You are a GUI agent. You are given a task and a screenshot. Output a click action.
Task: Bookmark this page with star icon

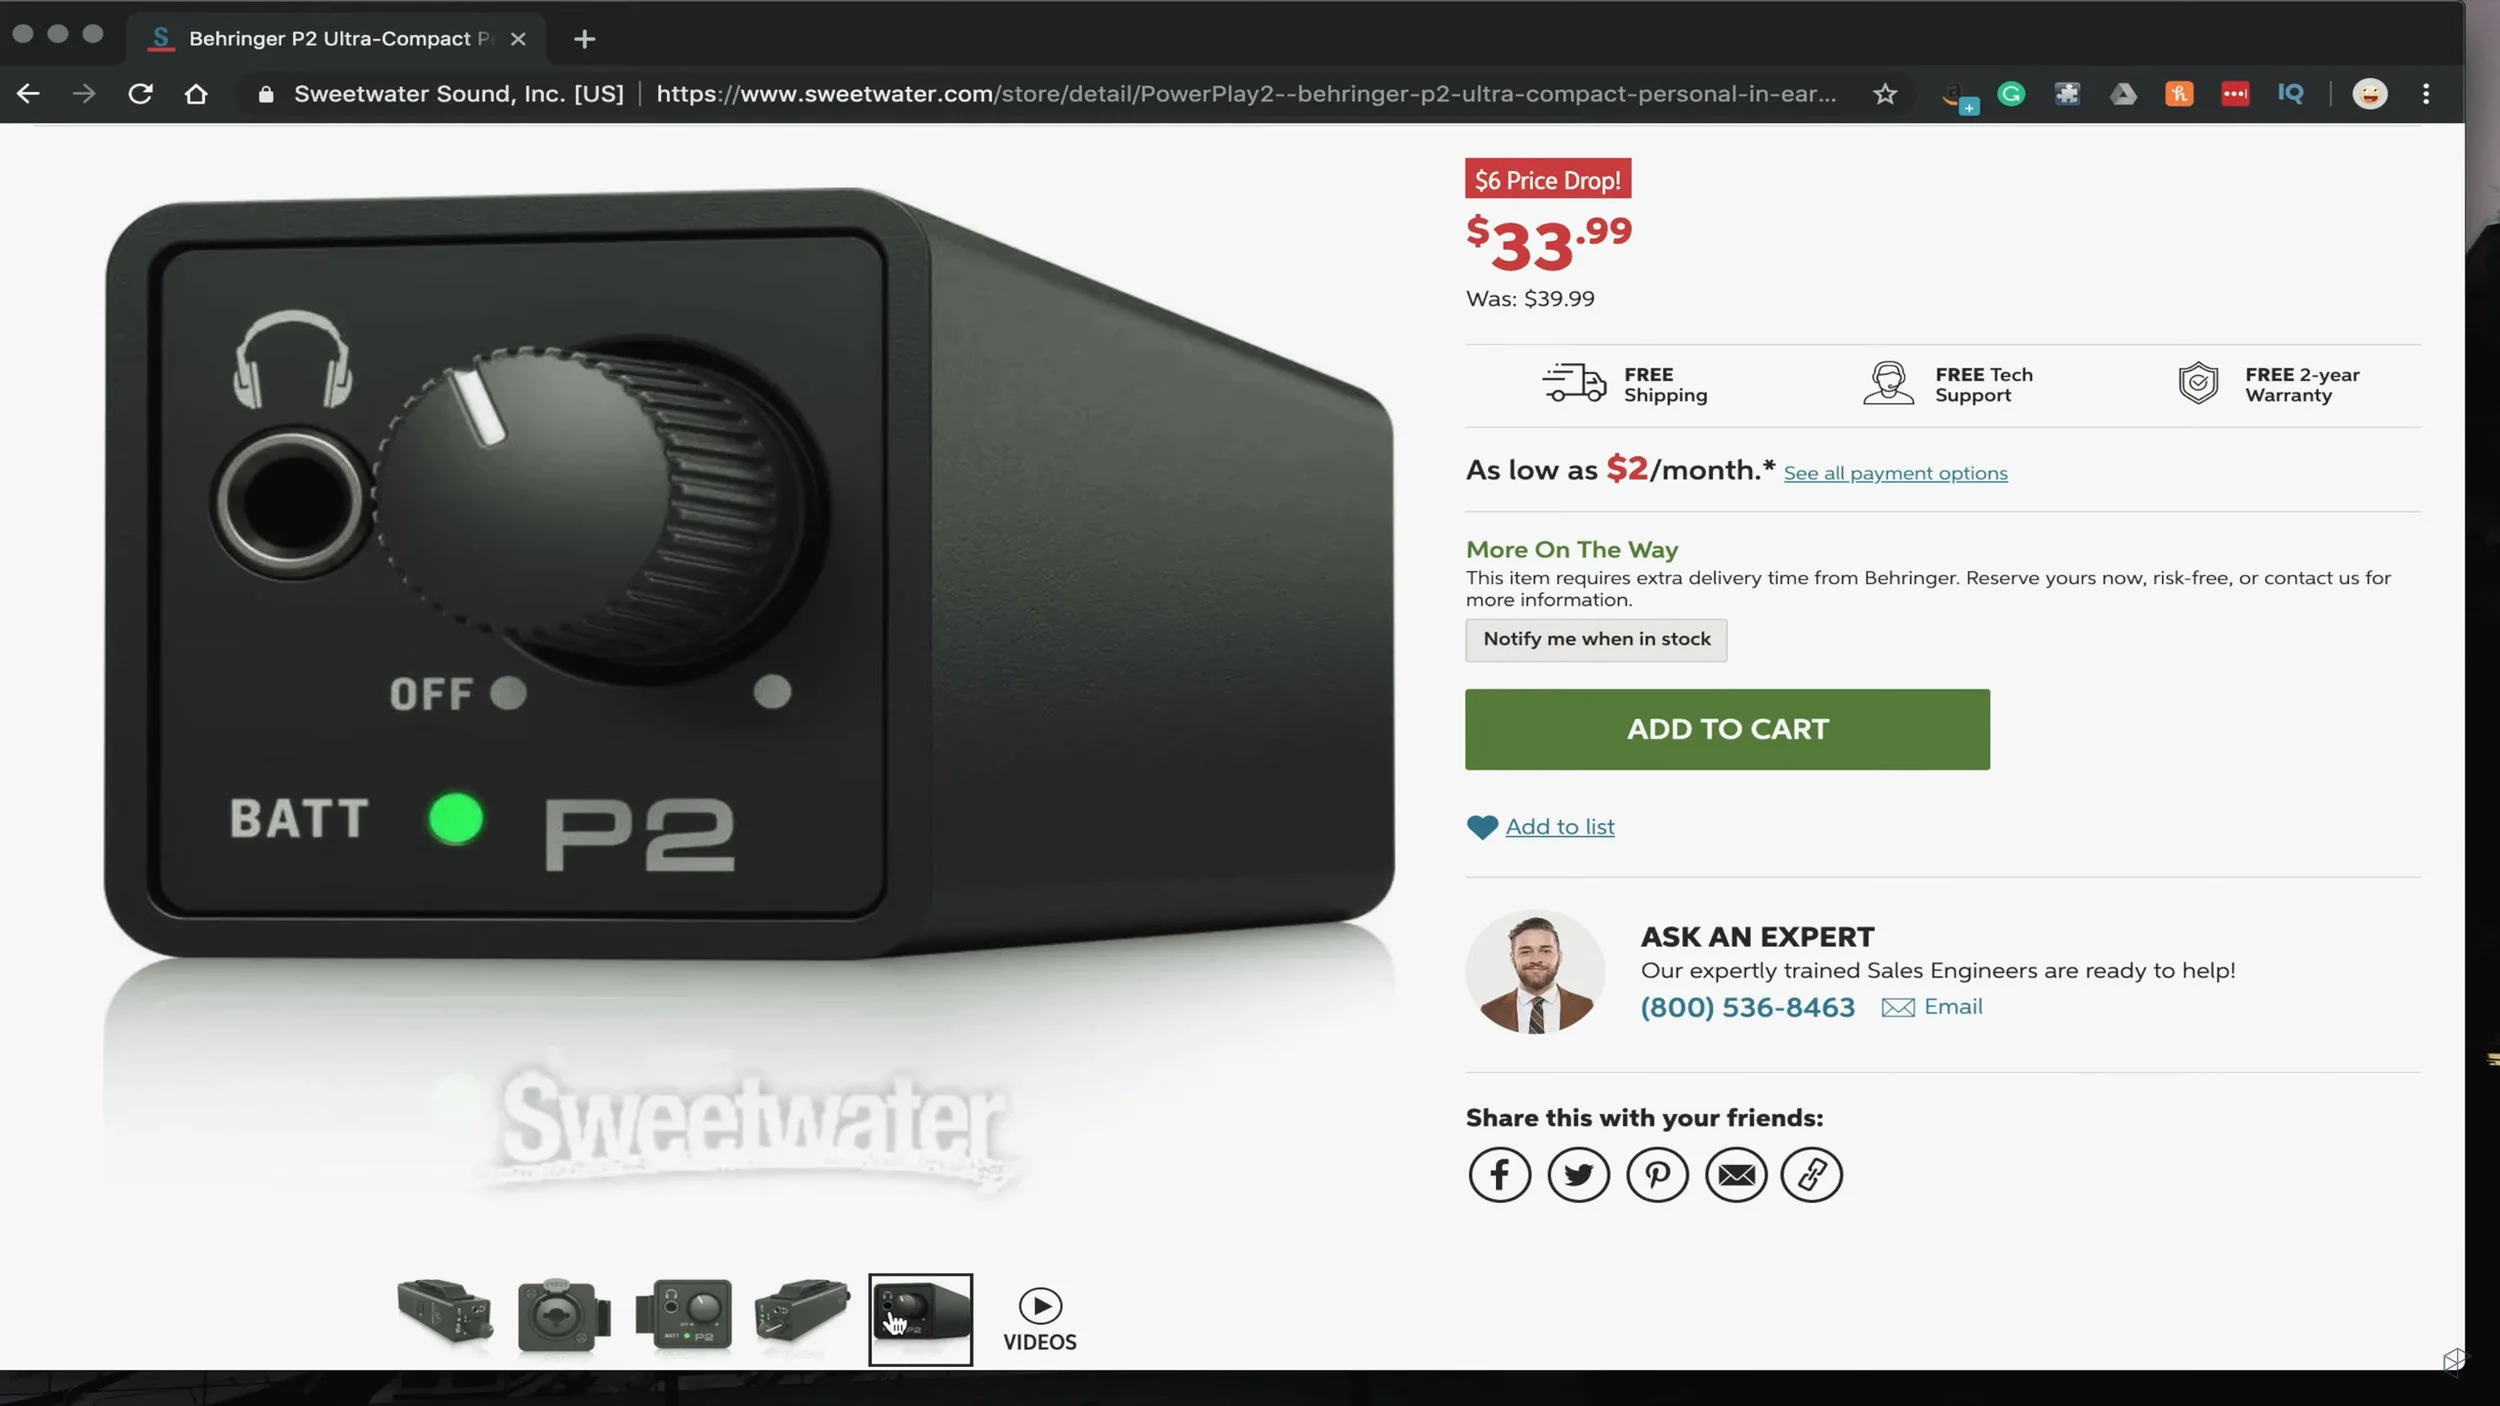[1885, 94]
